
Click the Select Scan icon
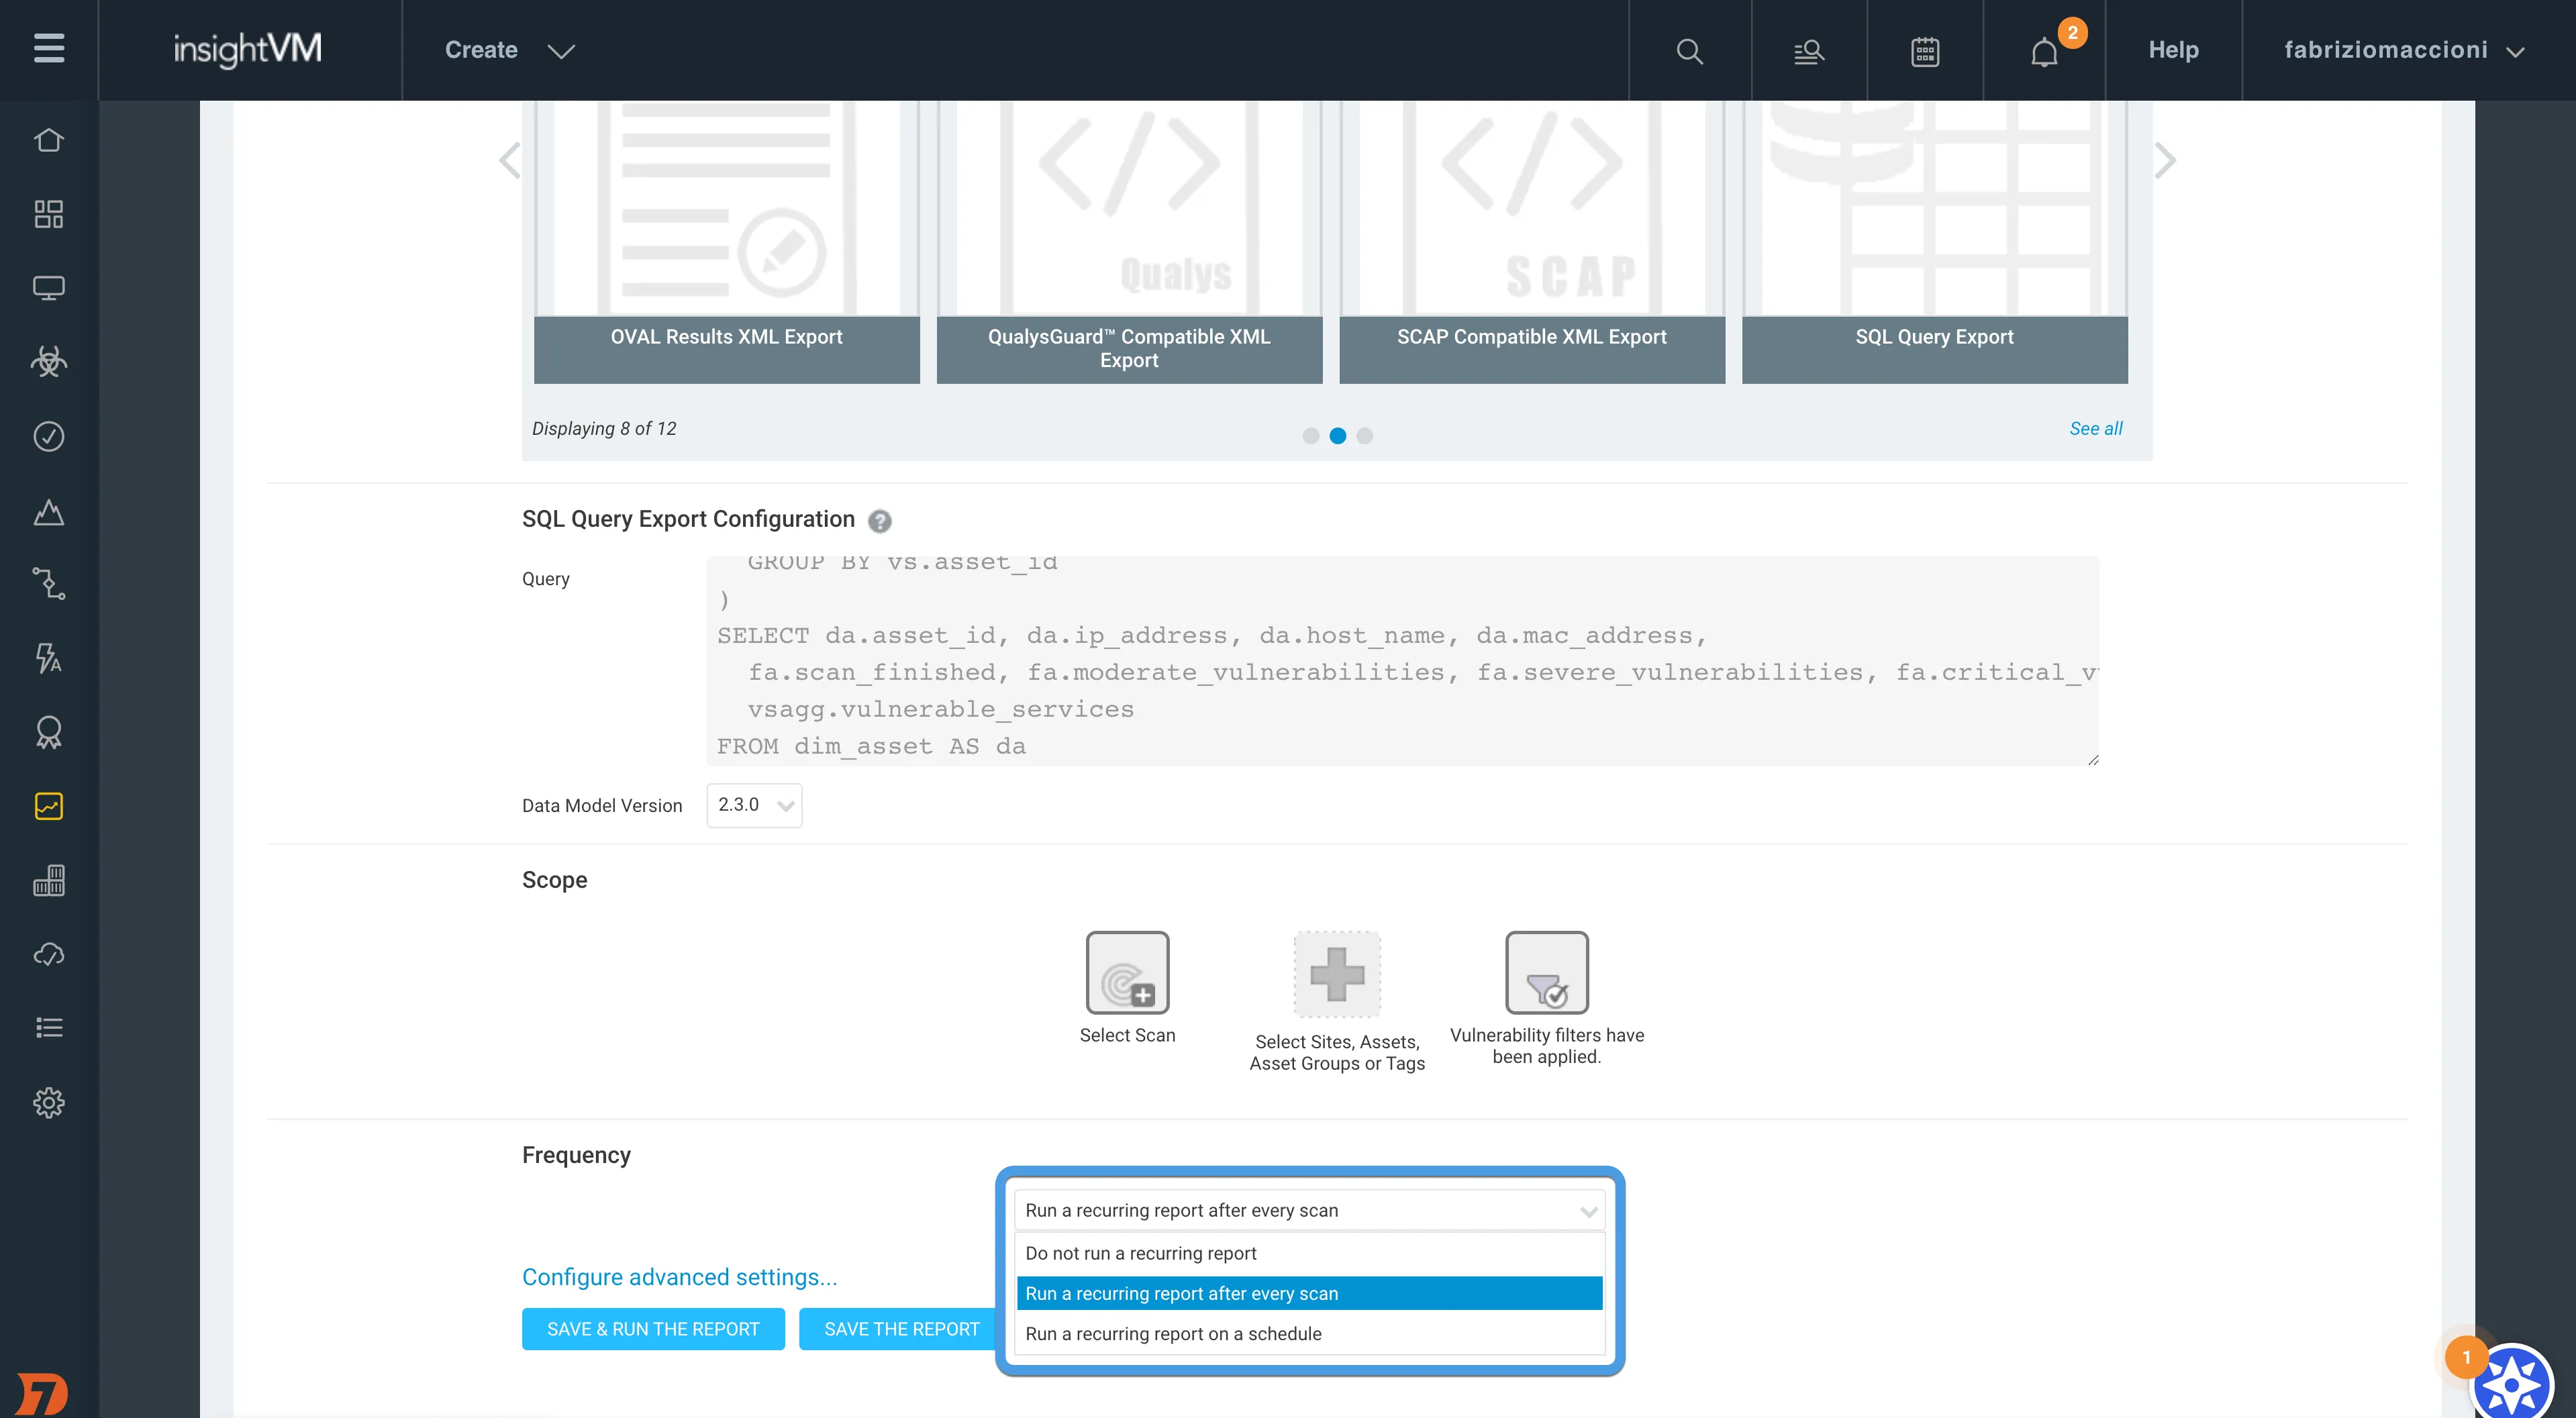(x=1127, y=972)
